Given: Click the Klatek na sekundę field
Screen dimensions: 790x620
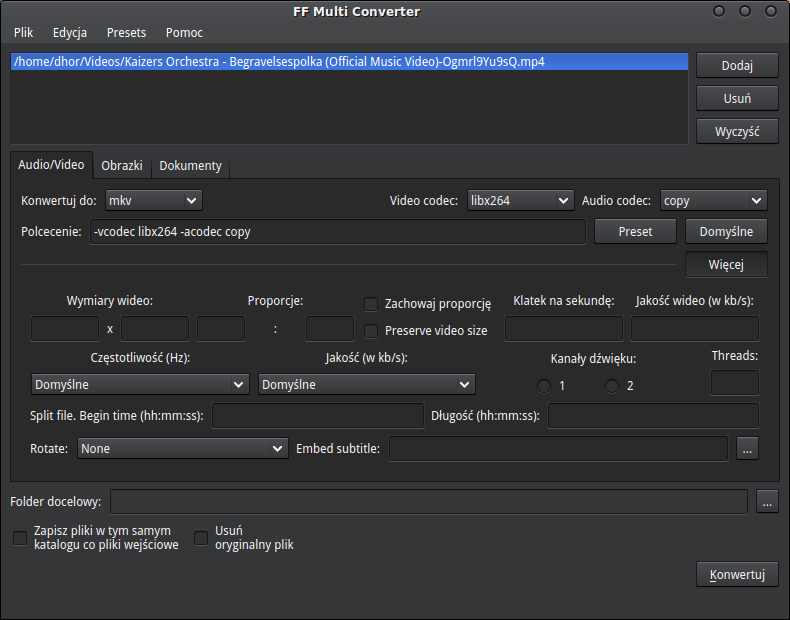Looking at the screenshot, I should (564, 329).
